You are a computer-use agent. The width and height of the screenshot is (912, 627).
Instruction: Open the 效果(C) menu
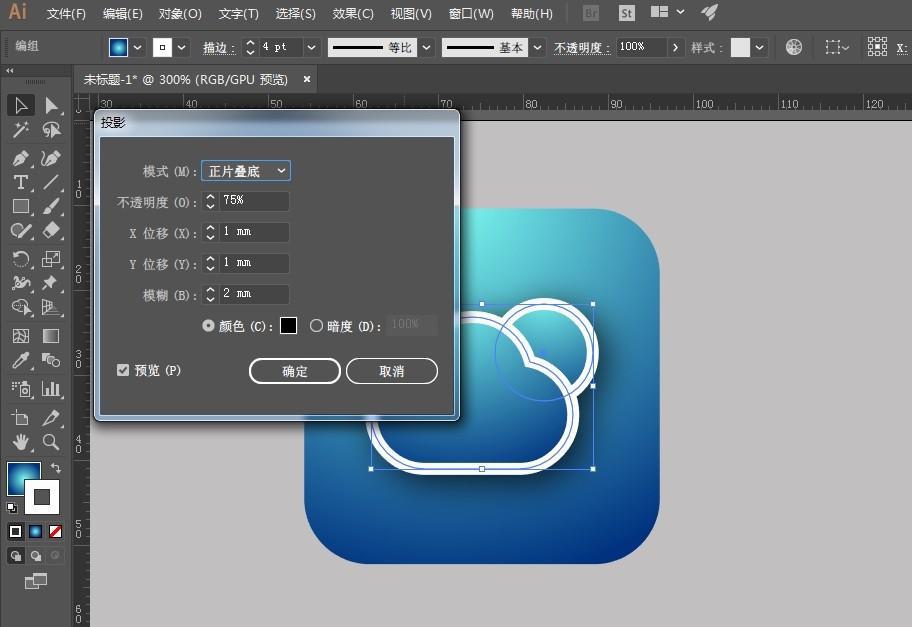tap(353, 13)
